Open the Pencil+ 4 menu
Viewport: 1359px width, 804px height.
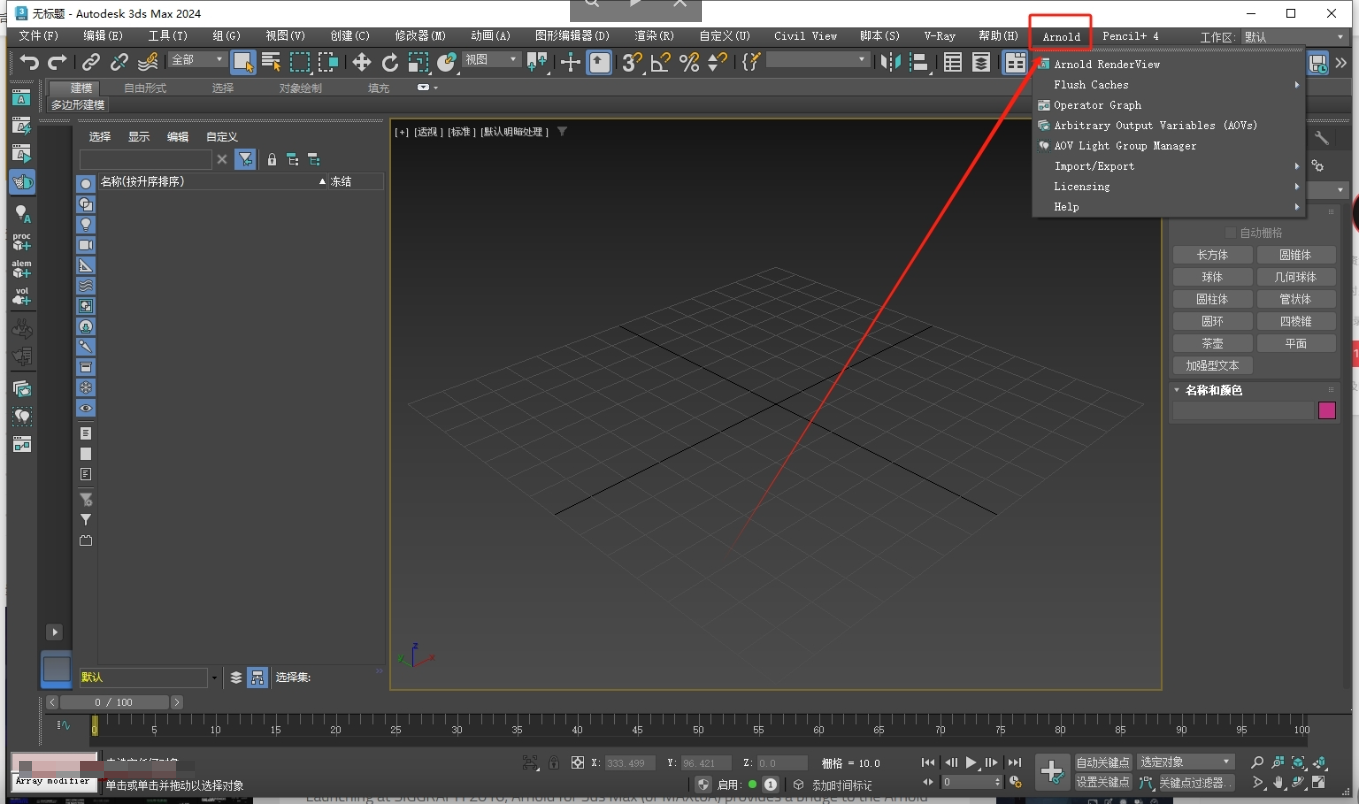[1130, 36]
